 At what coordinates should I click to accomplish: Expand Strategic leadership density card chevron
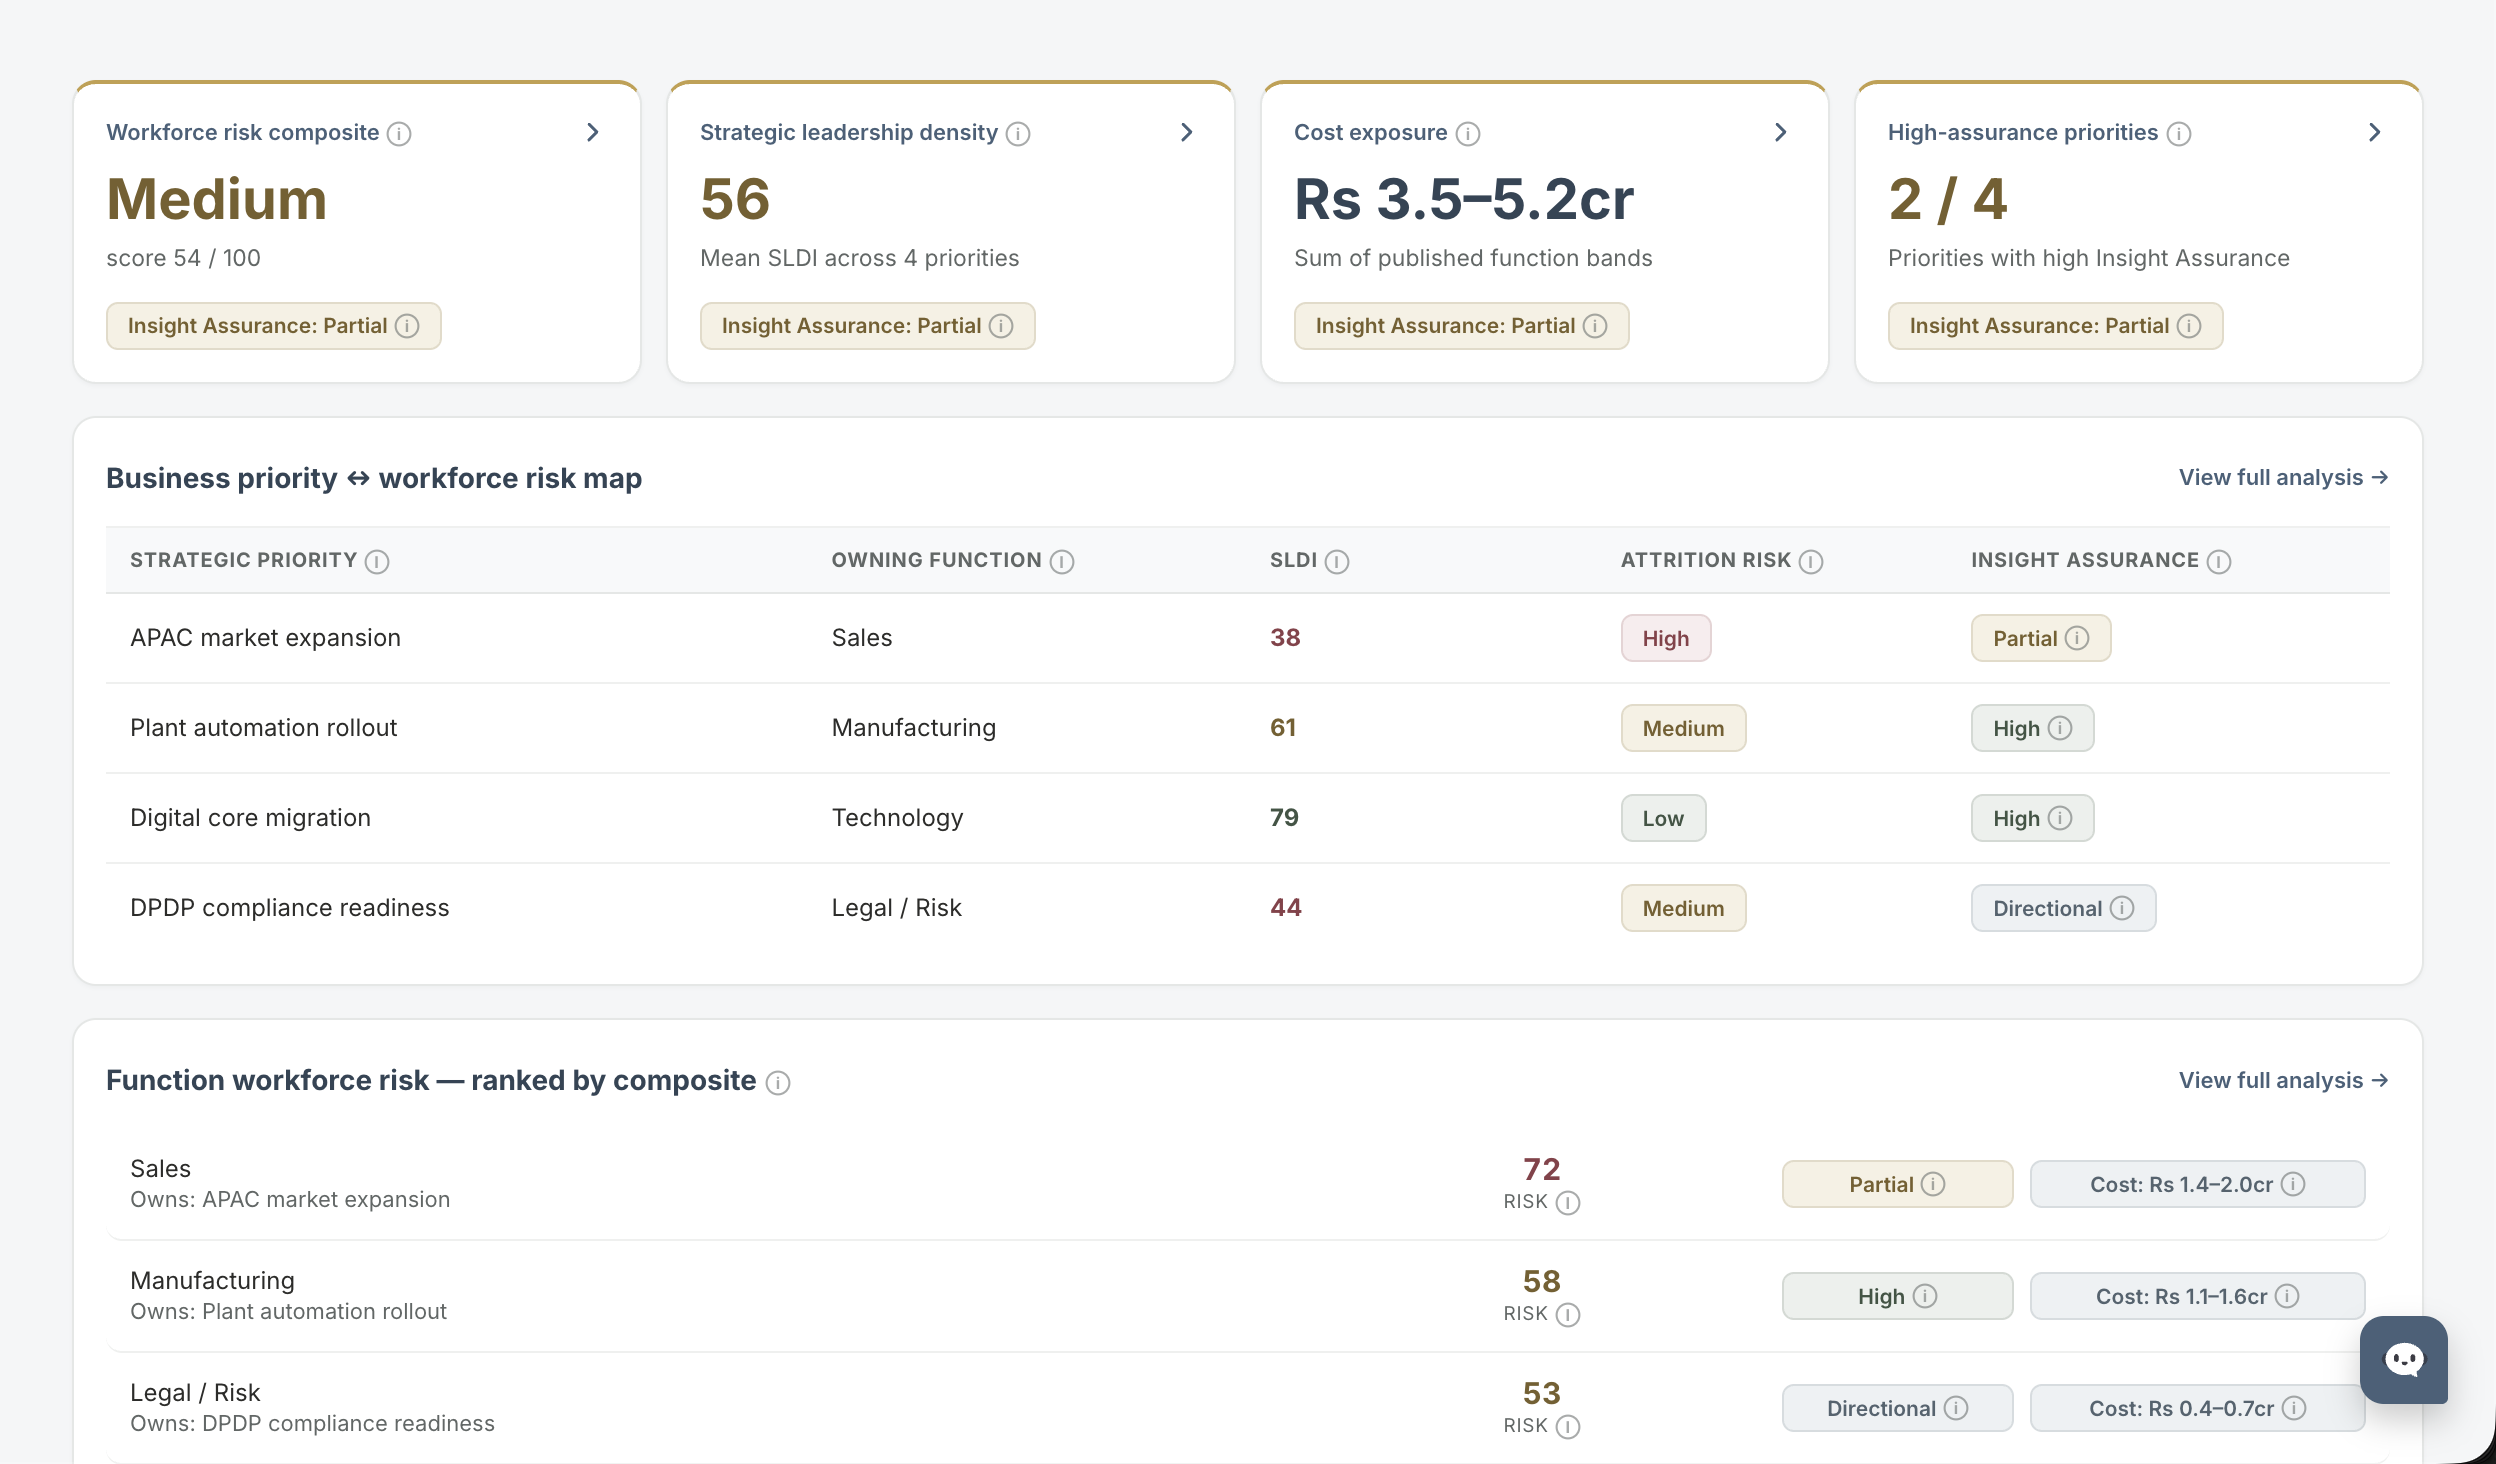coord(1187,132)
